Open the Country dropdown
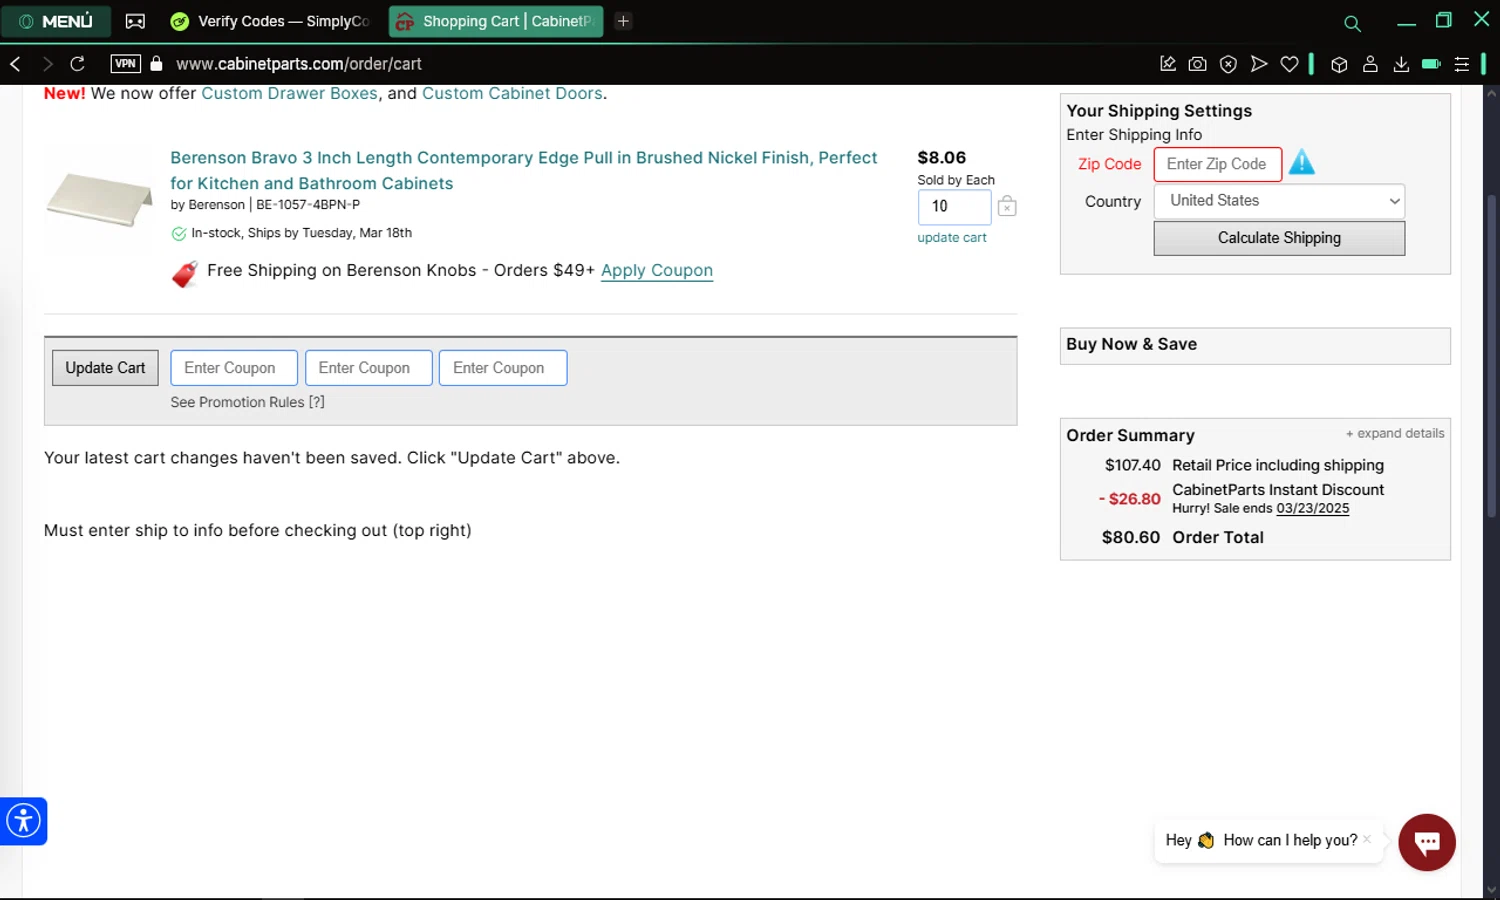Viewport: 1500px width, 900px height. coord(1279,201)
